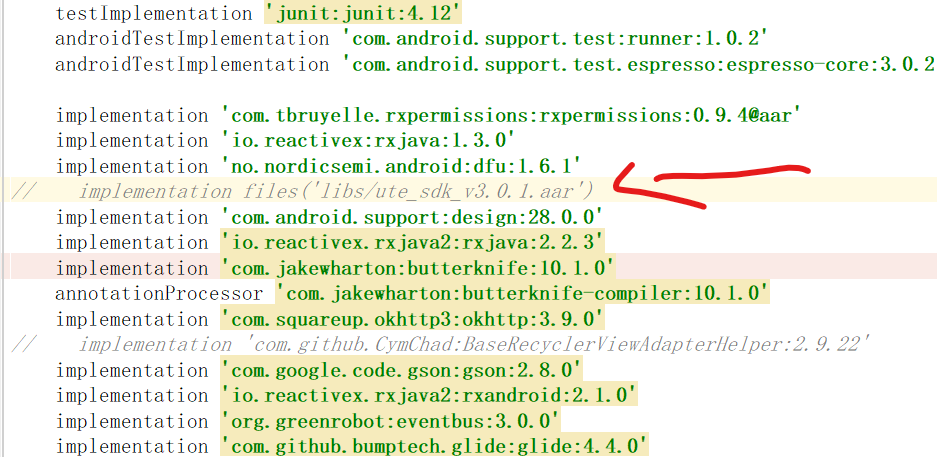Click the implementation keyword before rxjava:1.3.0
This screenshot has height=457, width=937.
(132, 141)
